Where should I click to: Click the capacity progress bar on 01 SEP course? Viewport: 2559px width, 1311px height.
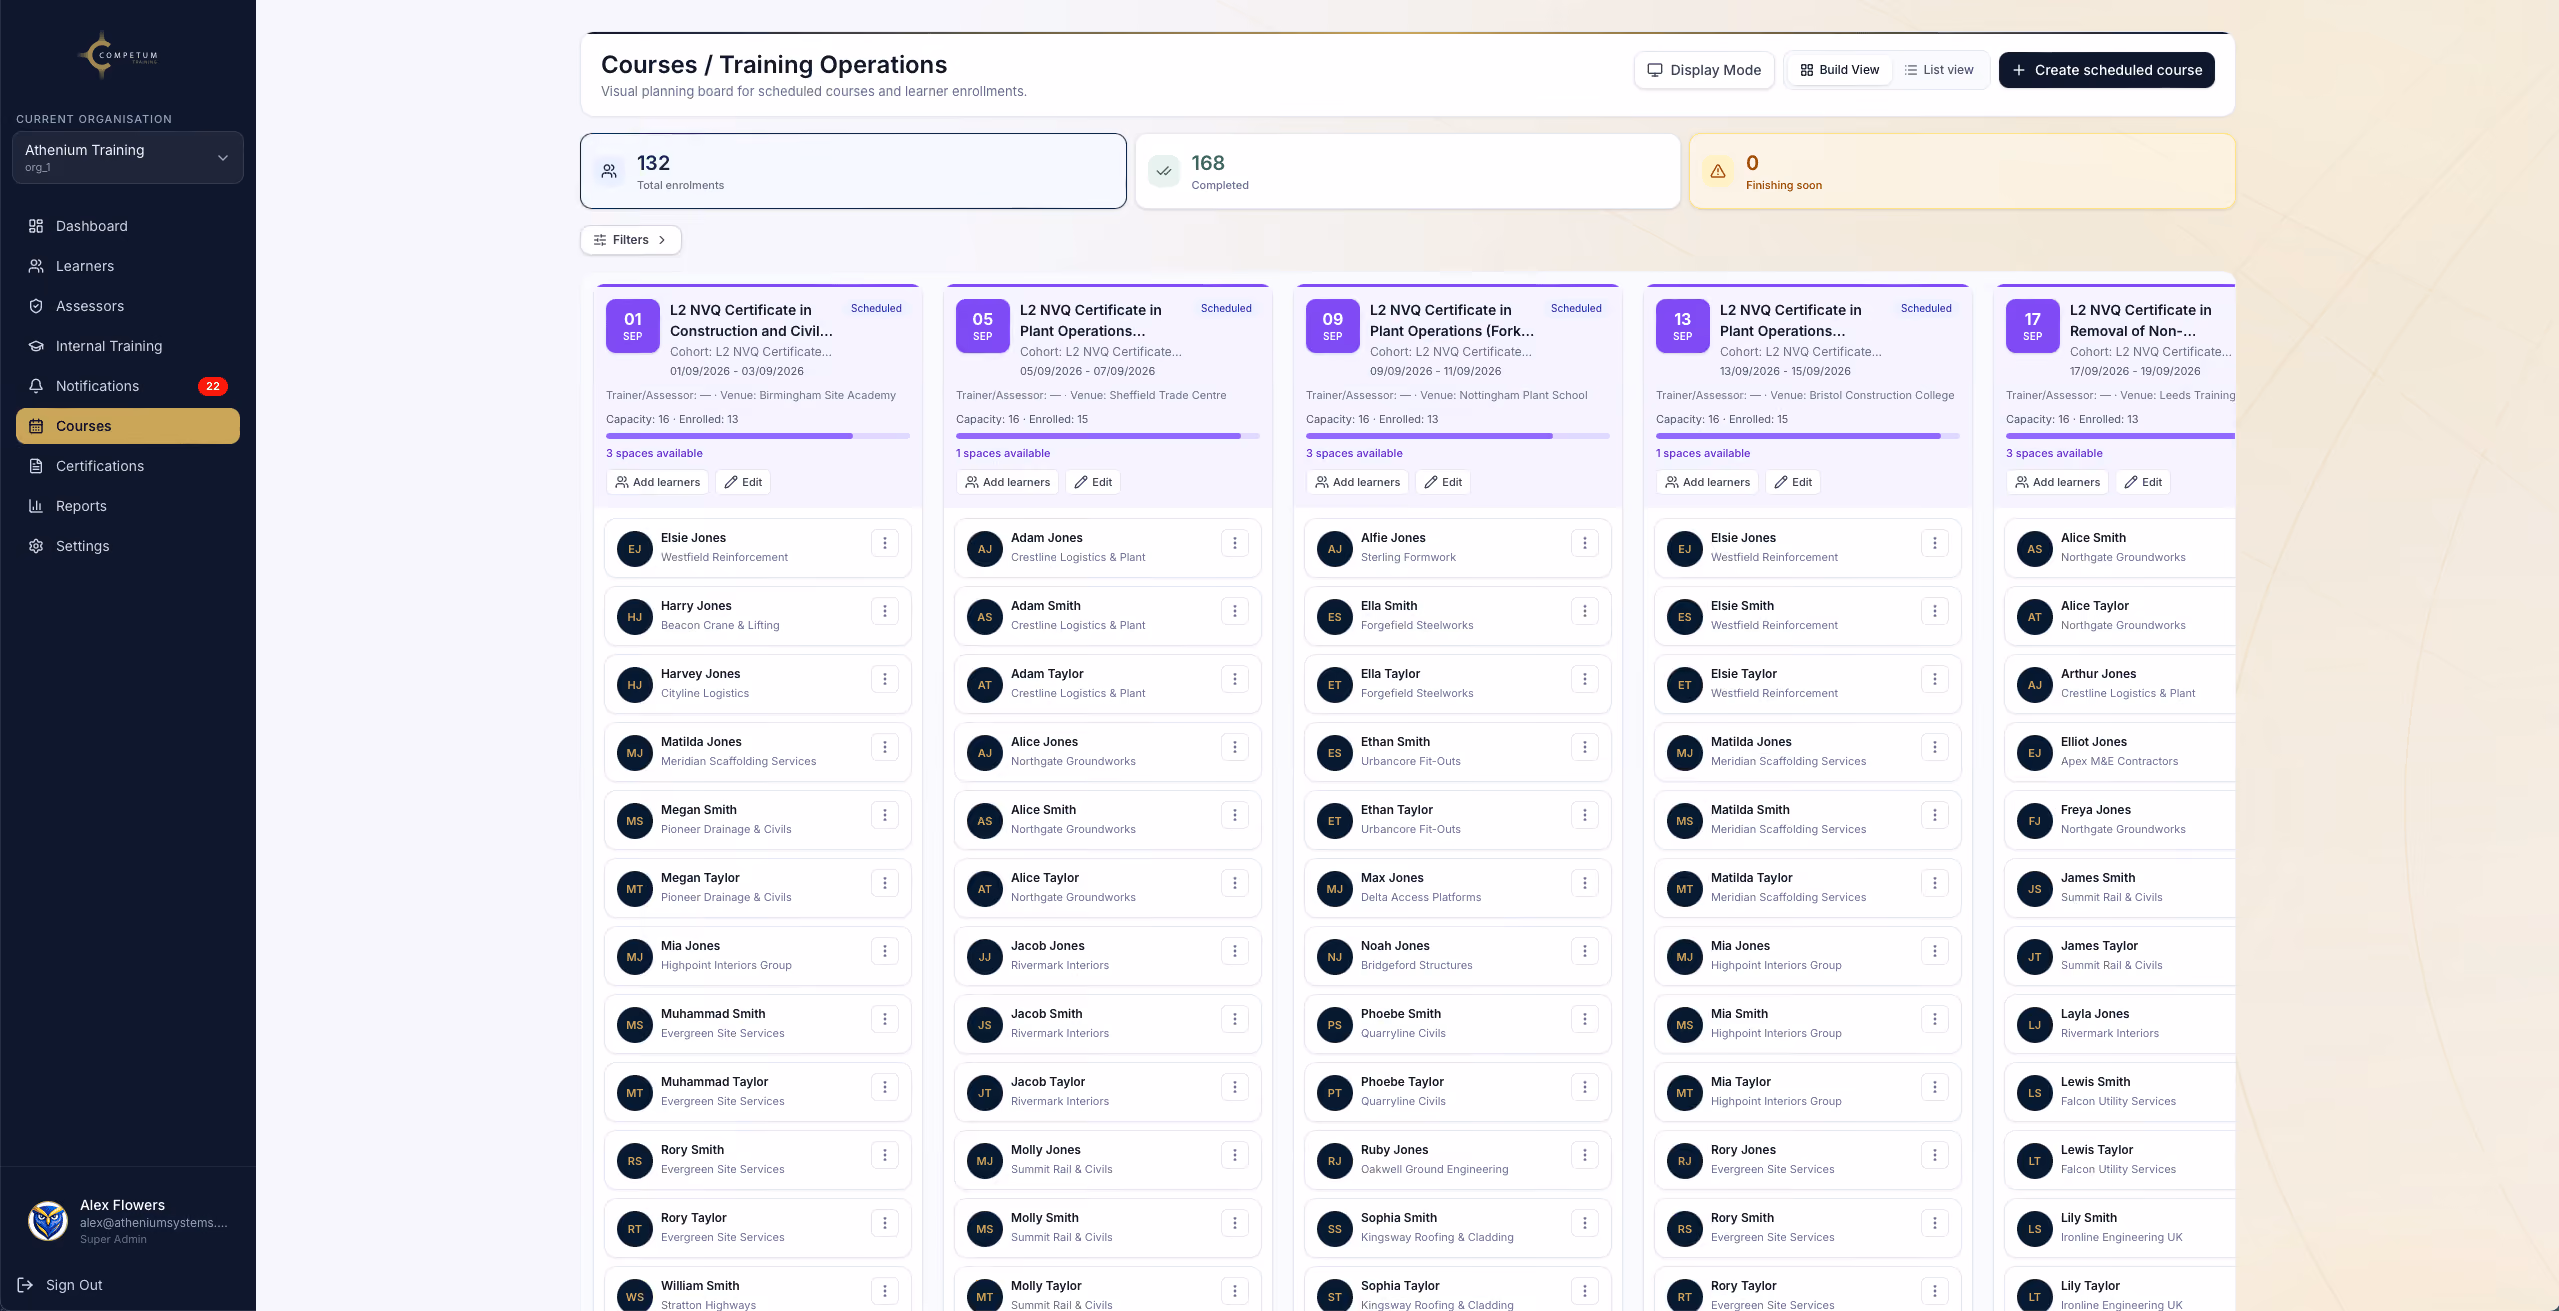[758, 436]
